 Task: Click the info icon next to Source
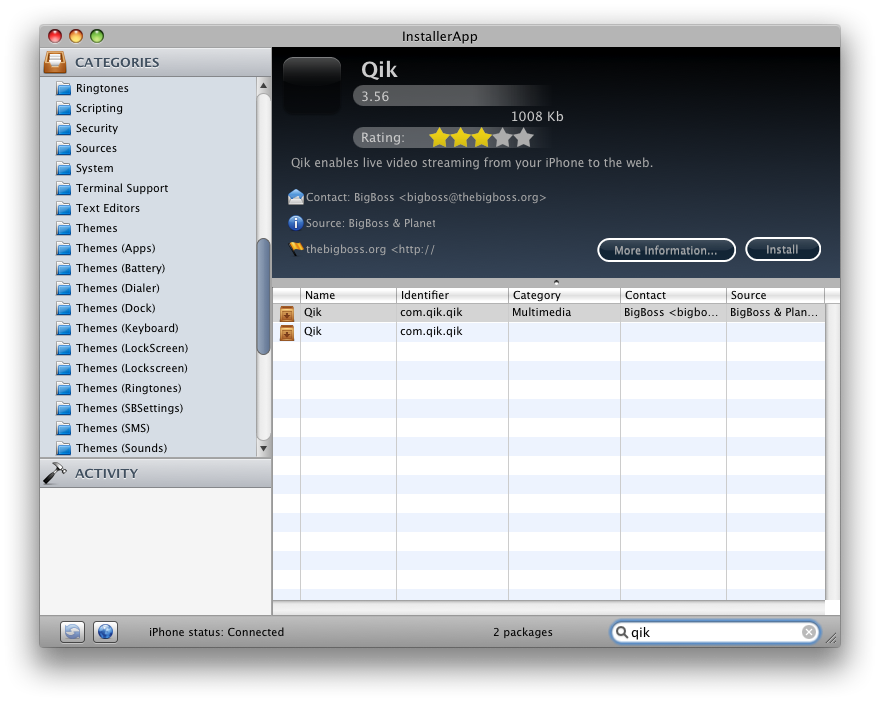(x=295, y=223)
